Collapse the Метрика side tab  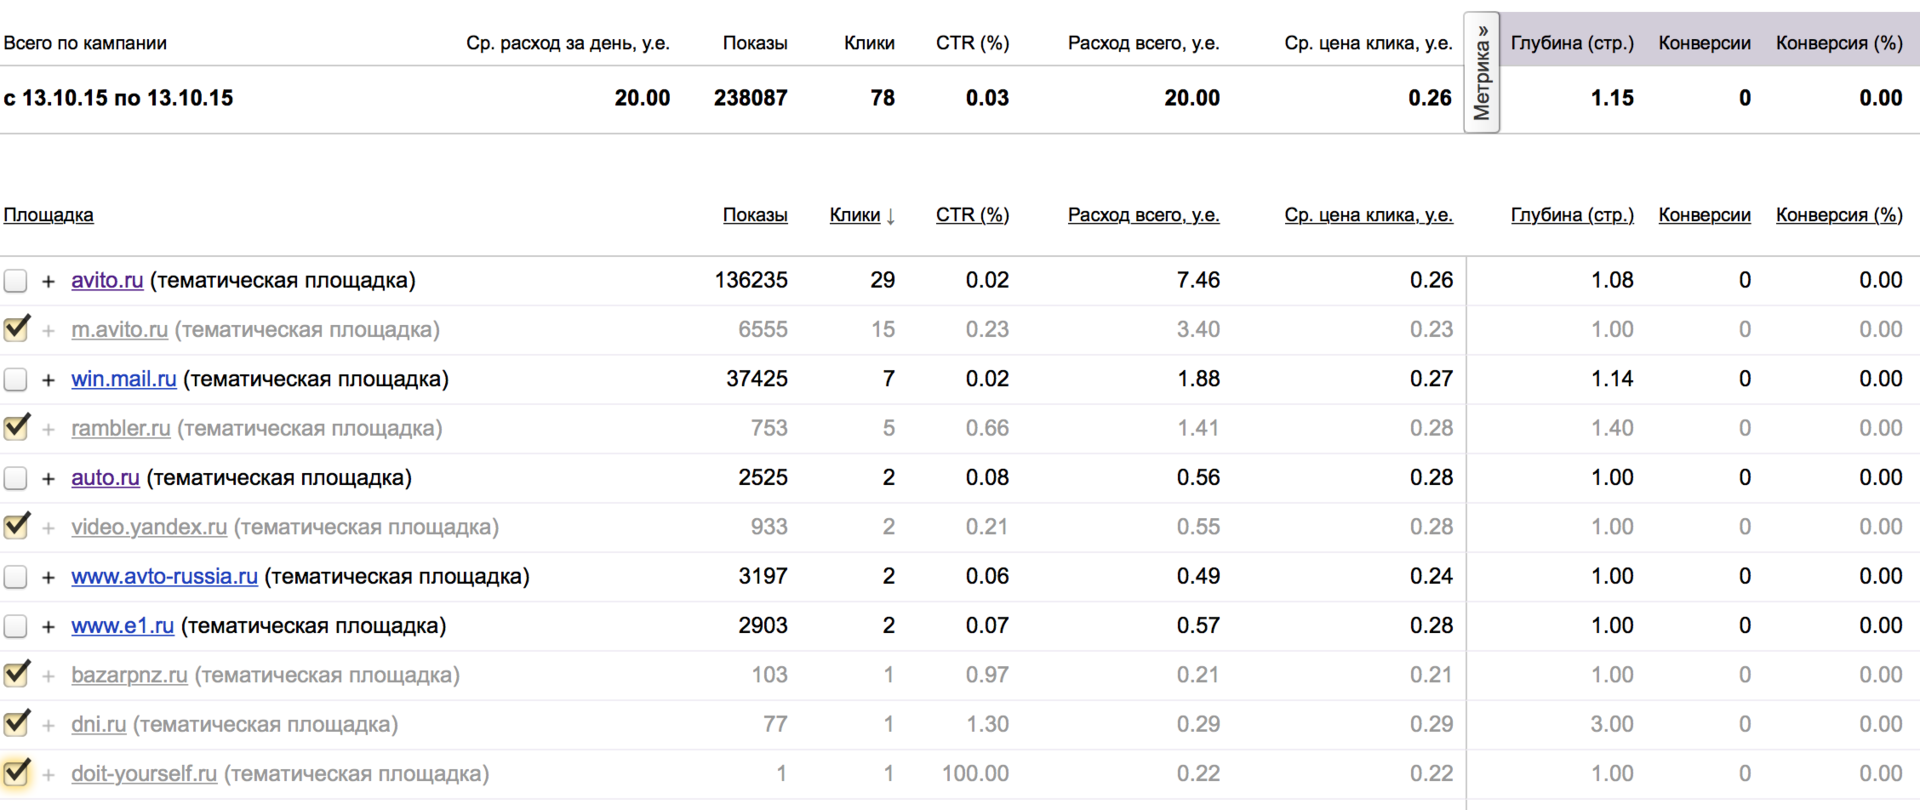(x=1481, y=72)
